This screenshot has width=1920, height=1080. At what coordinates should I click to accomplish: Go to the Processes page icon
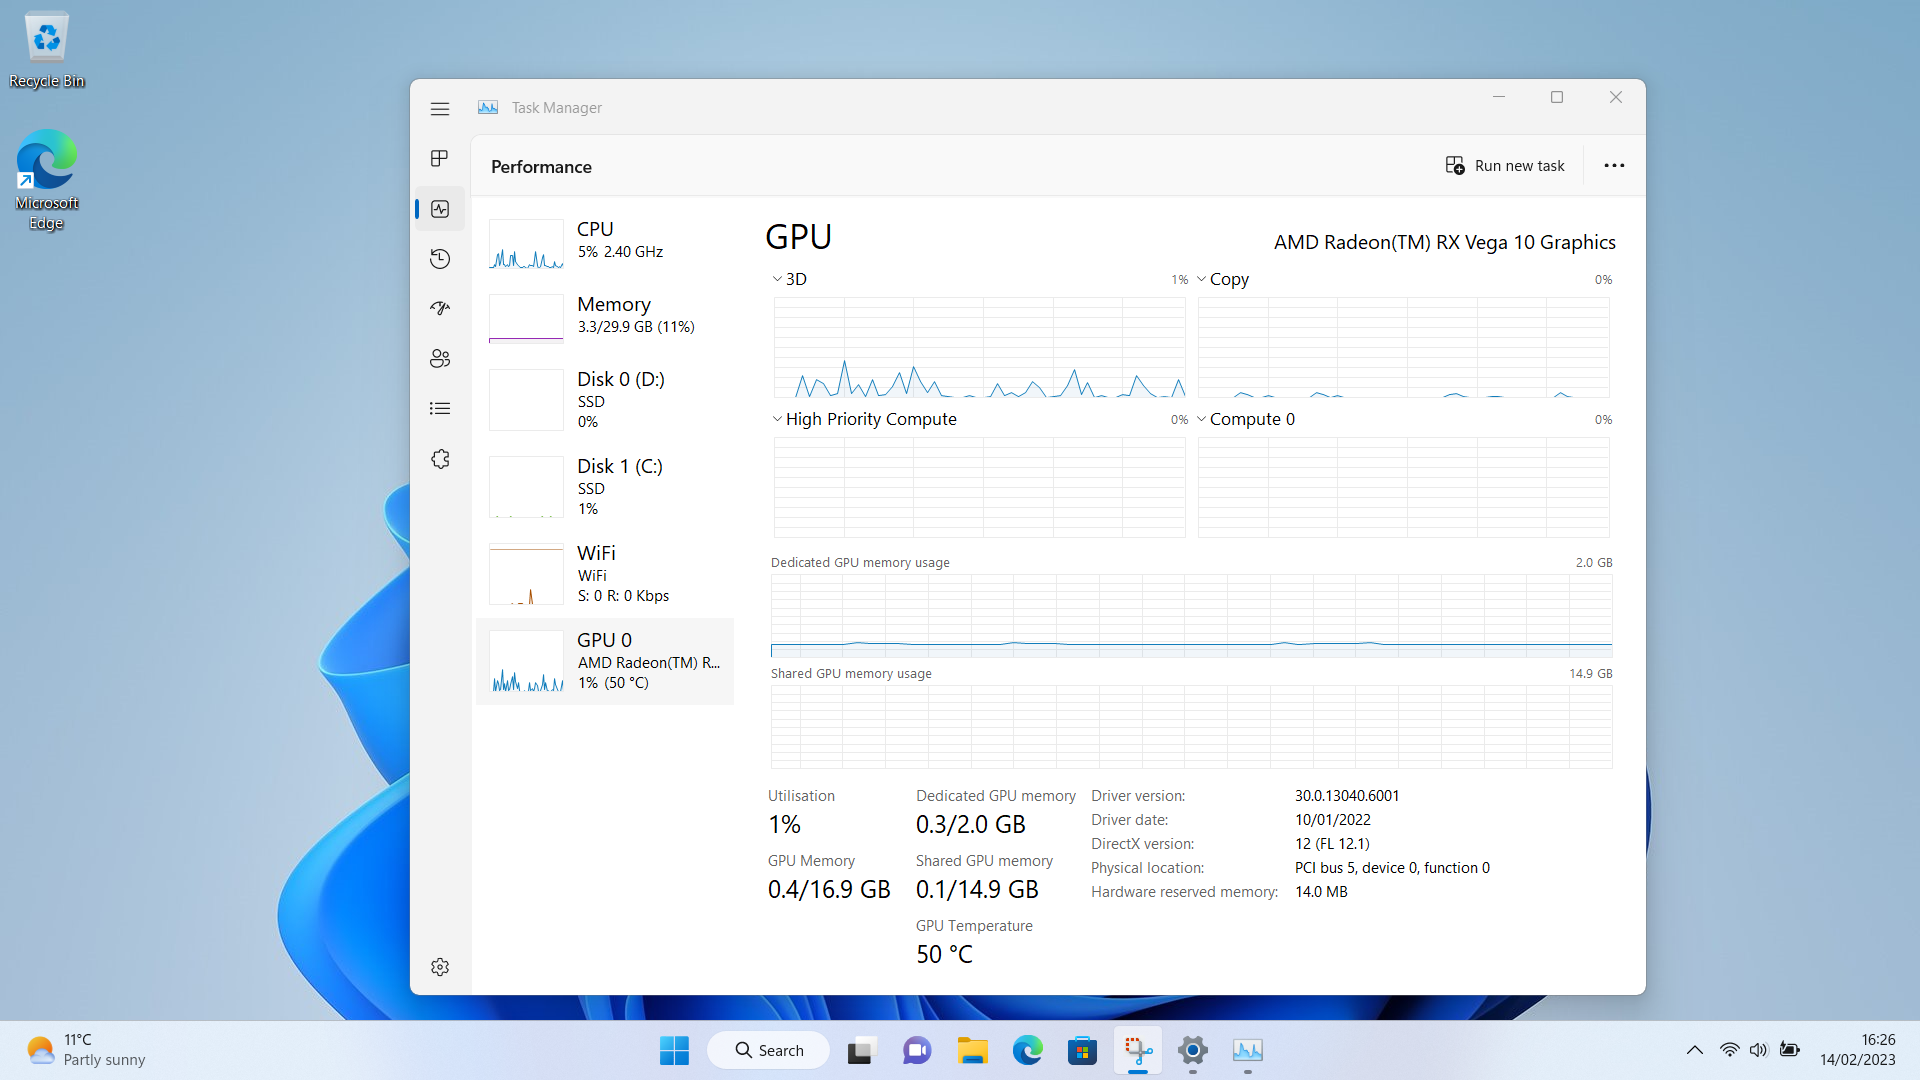[440, 158]
